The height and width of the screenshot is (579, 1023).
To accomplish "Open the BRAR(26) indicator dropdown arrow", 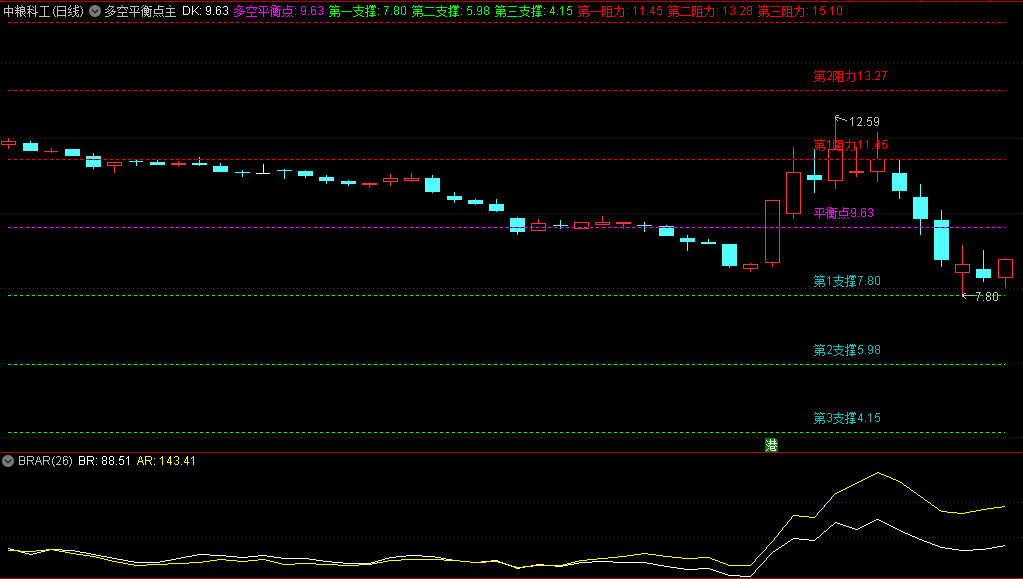I will point(8,461).
